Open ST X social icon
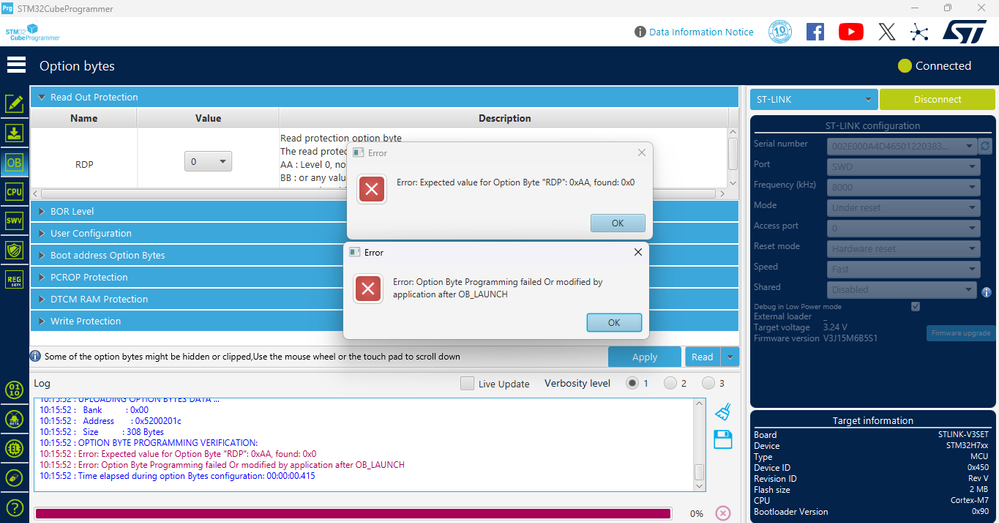The image size is (999, 523). pyautogui.click(x=886, y=32)
